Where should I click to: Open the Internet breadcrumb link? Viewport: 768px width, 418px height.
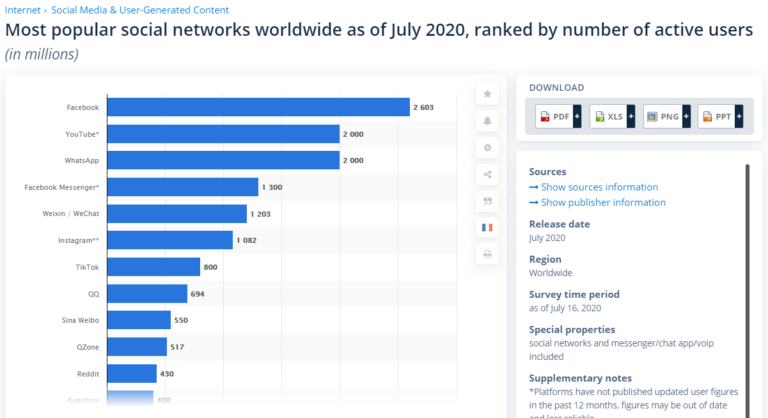pyautogui.click(x=23, y=9)
